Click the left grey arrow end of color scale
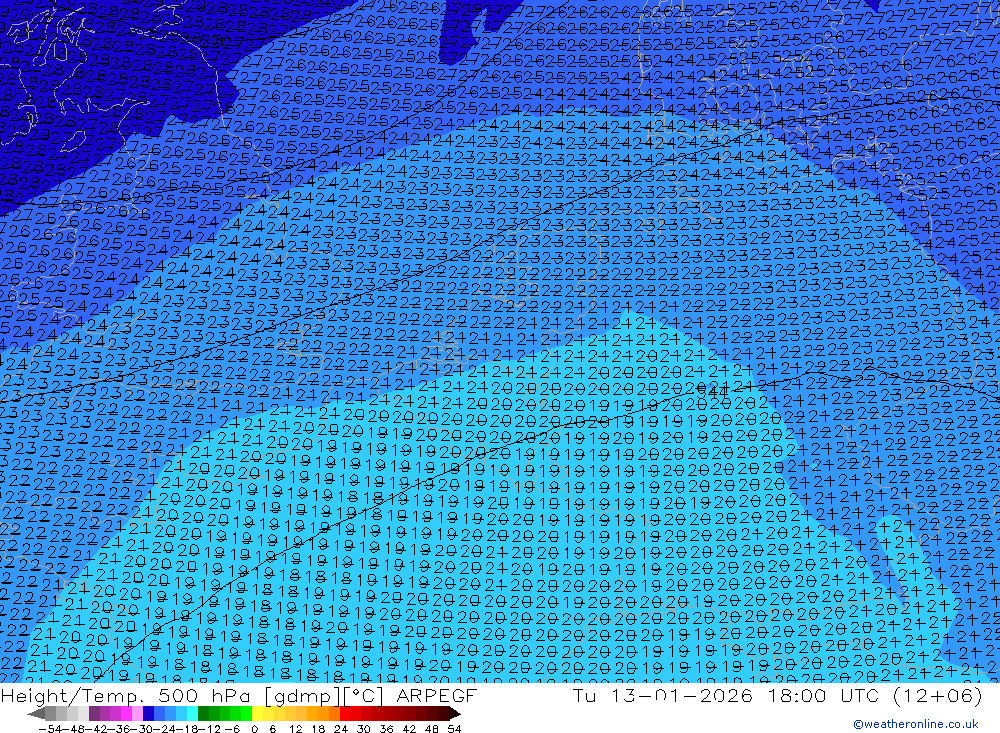The image size is (1000, 733). [x=36, y=714]
